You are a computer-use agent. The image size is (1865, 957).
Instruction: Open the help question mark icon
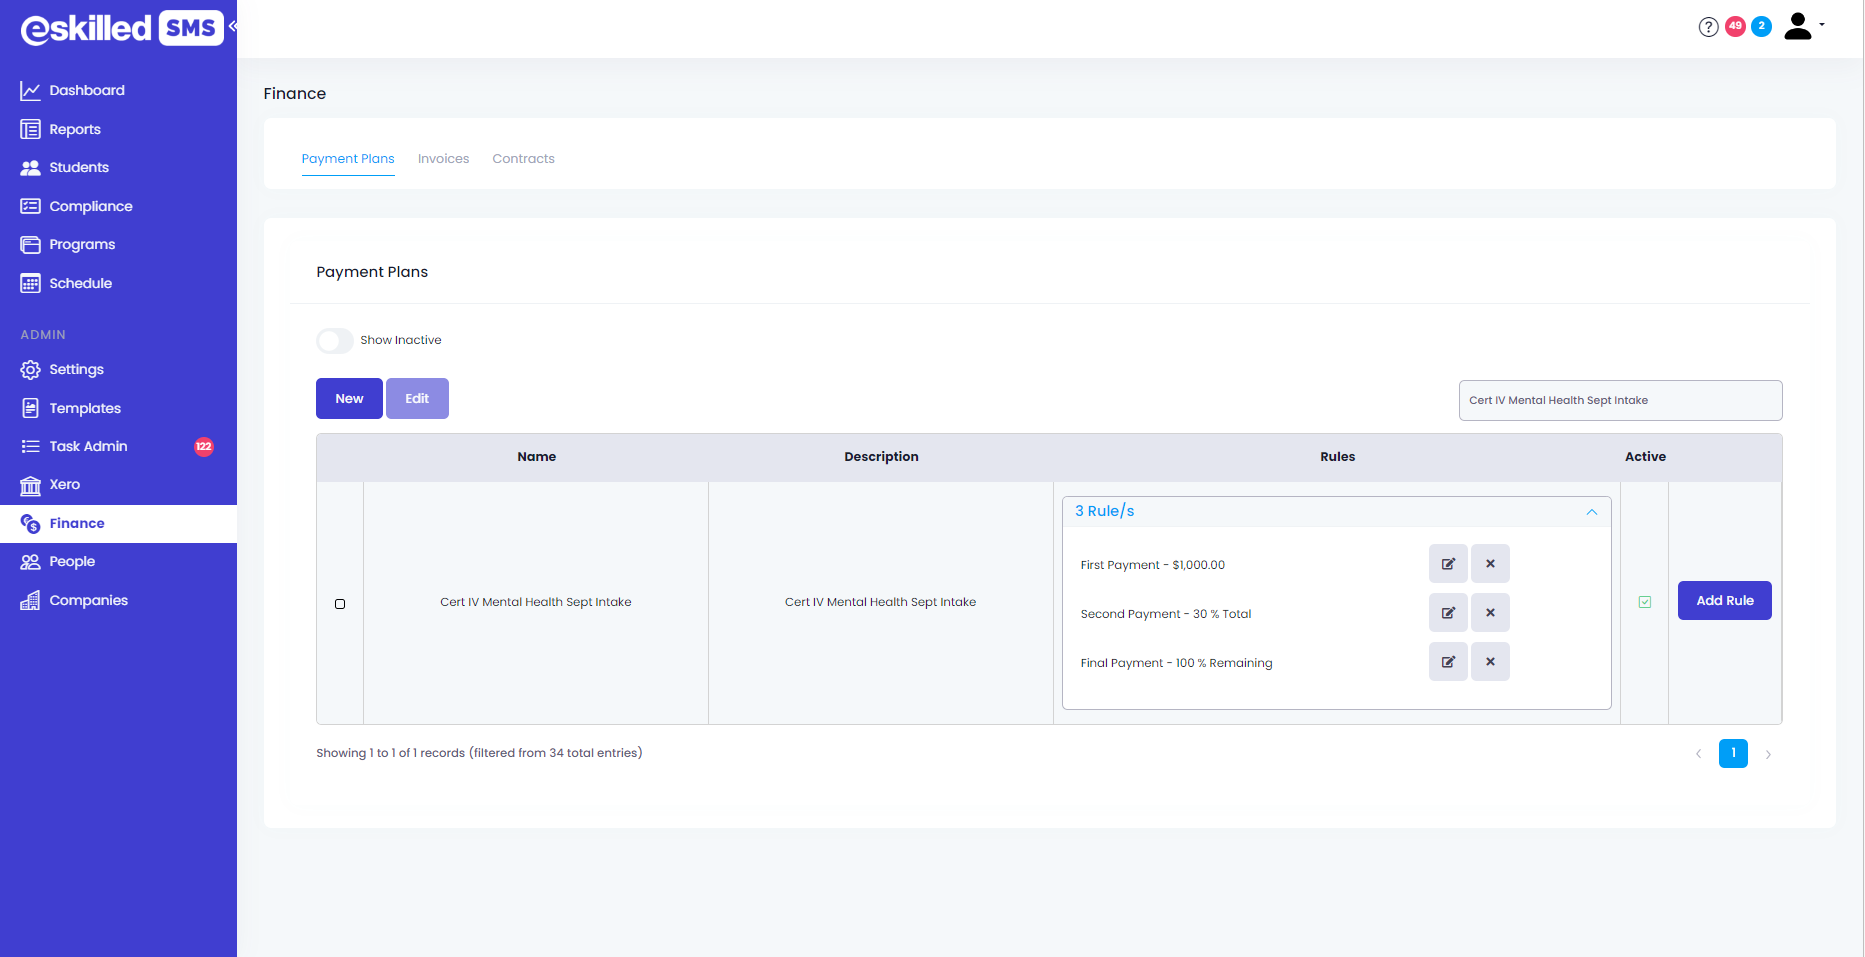tap(1708, 27)
